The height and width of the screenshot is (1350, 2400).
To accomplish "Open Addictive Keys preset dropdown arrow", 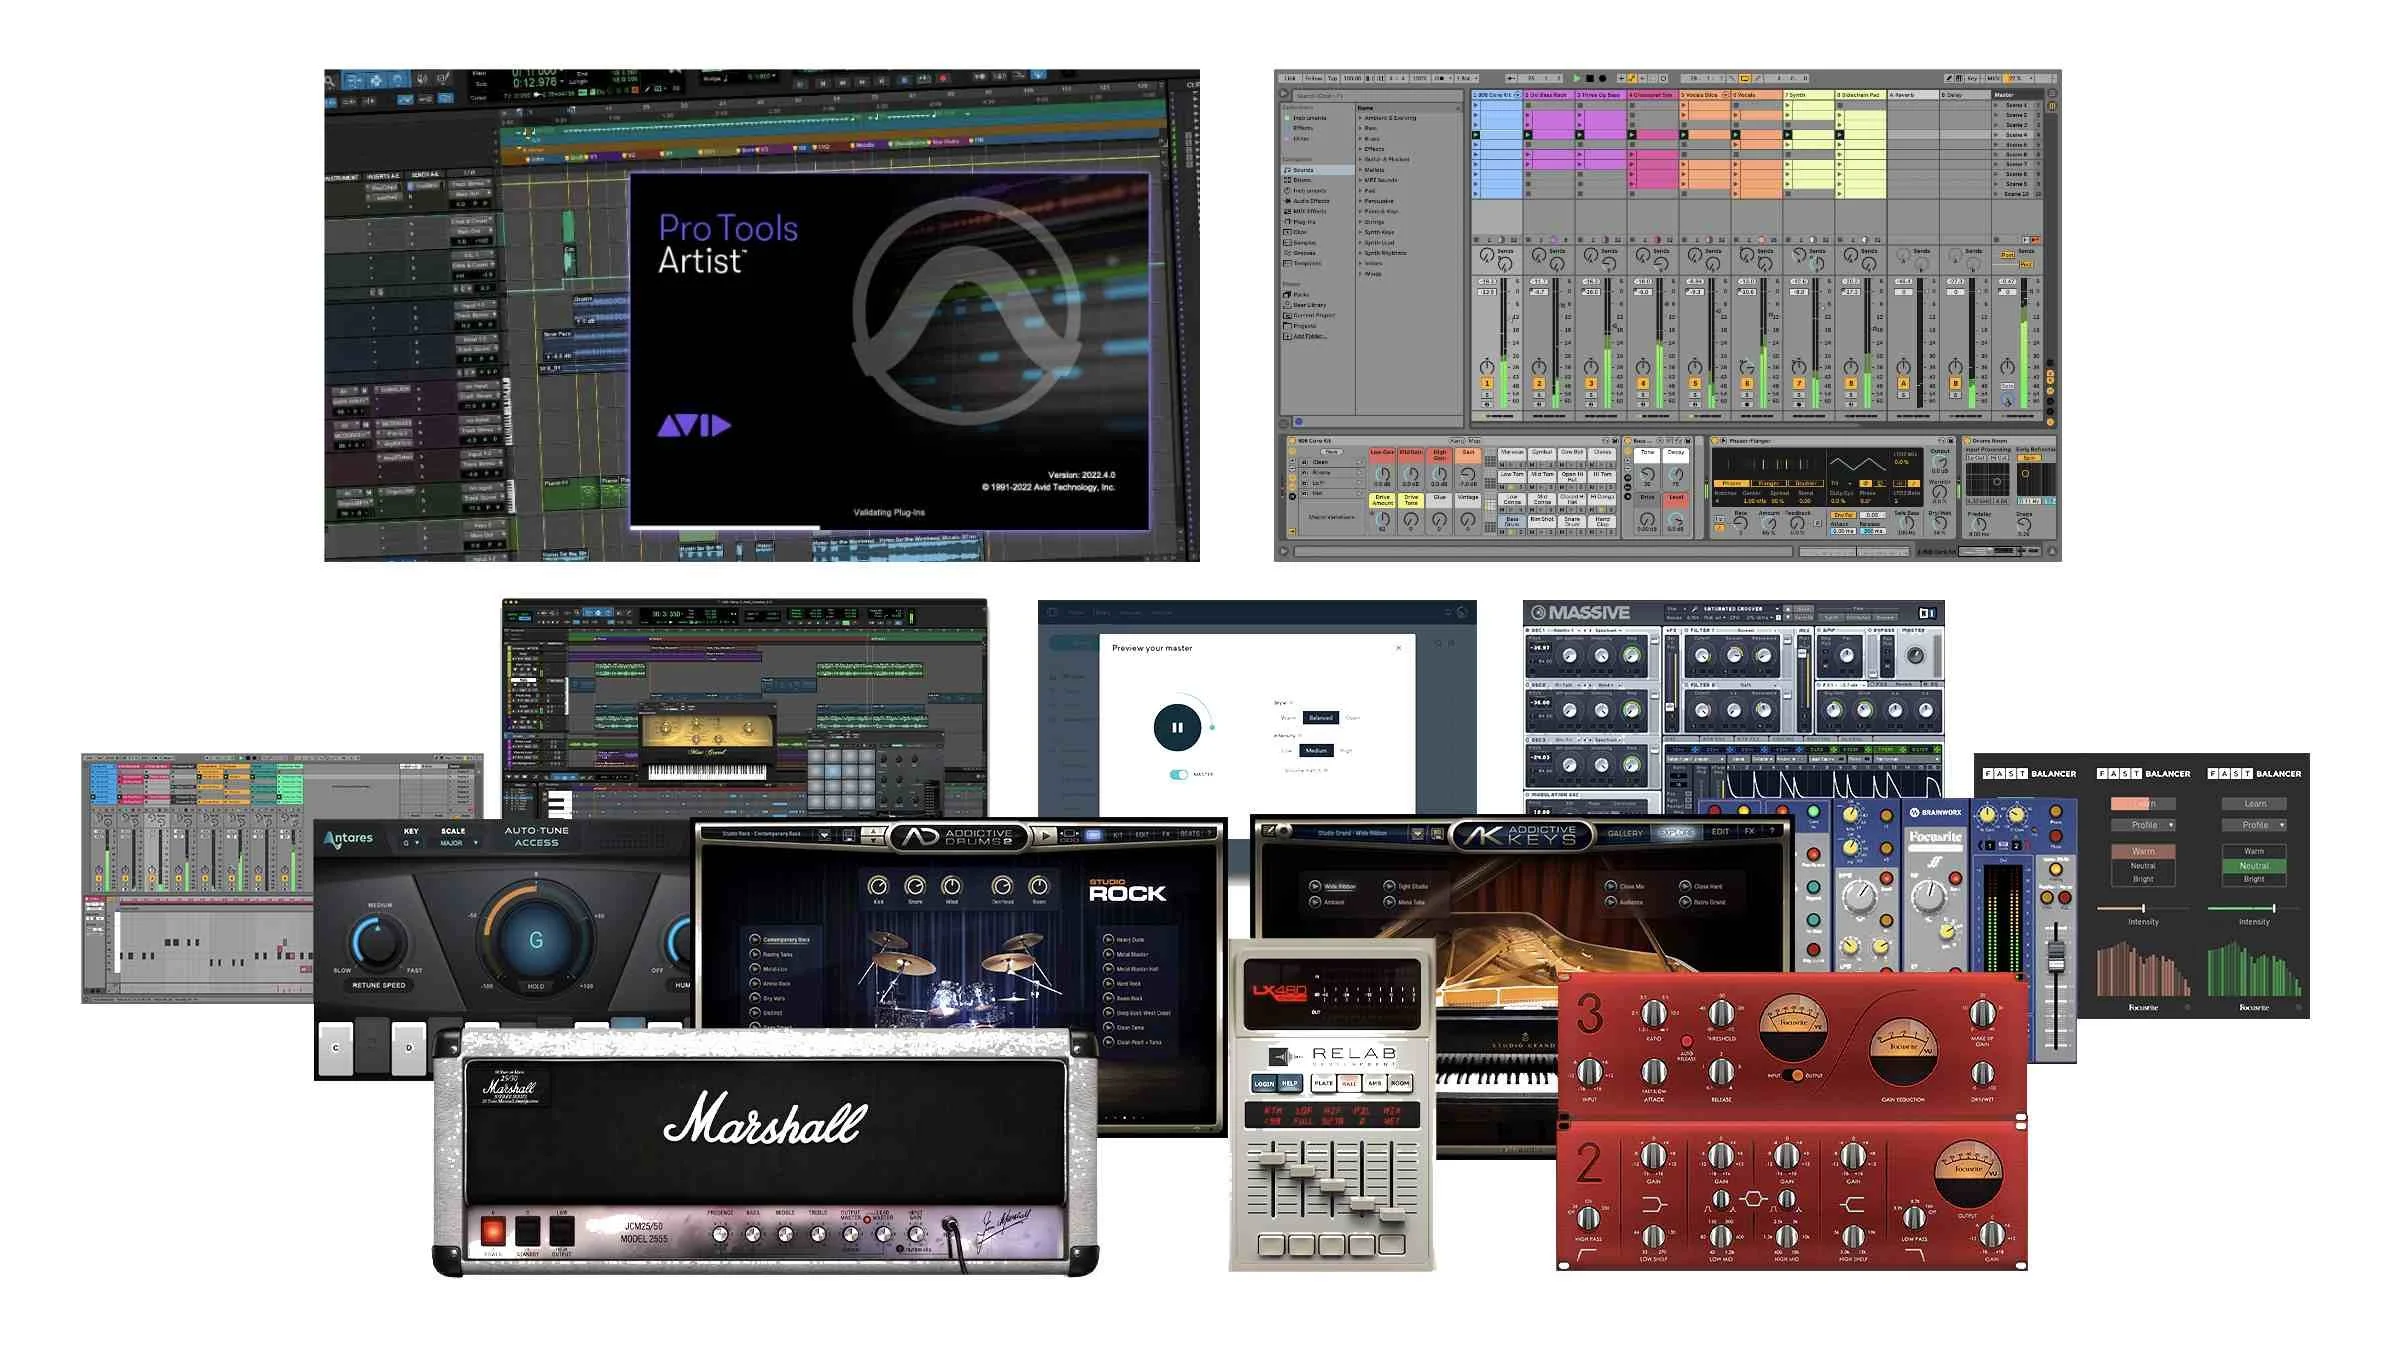I will [x=1417, y=833].
